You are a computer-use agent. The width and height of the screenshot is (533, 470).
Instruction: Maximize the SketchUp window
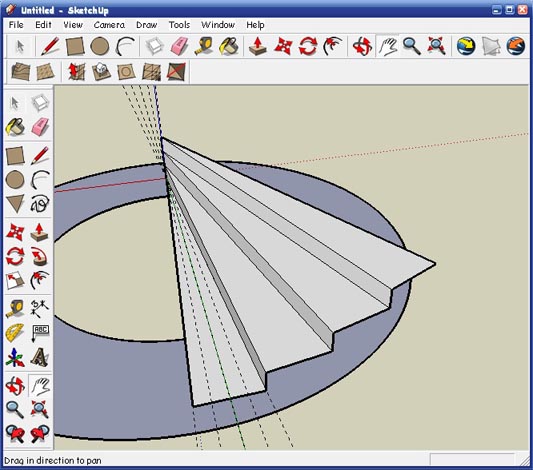point(510,10)
